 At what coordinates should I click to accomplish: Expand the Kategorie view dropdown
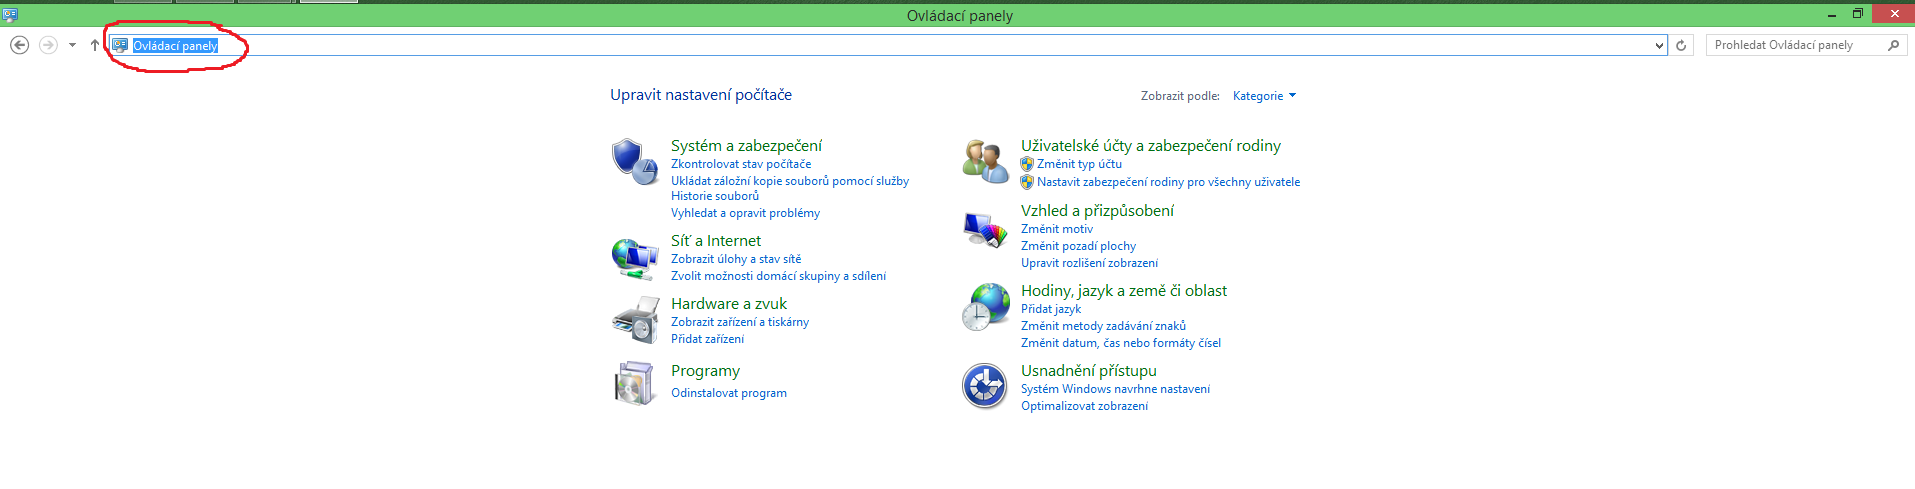point(1264,96)
